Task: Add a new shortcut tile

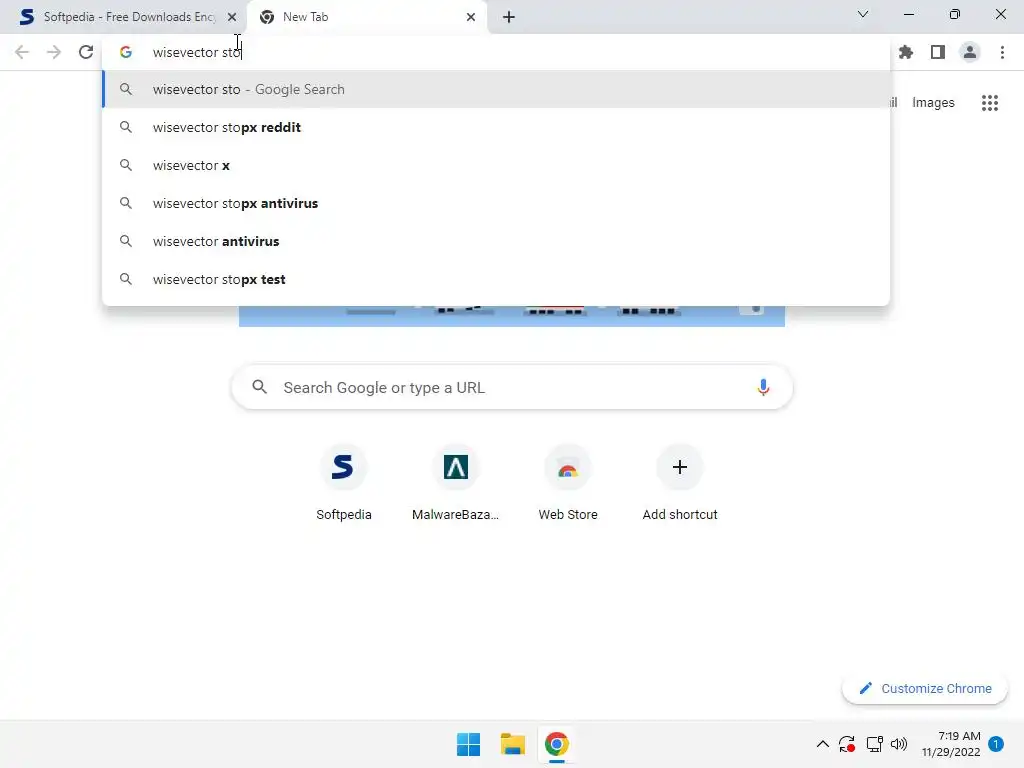Action: (x=680, y=483)
